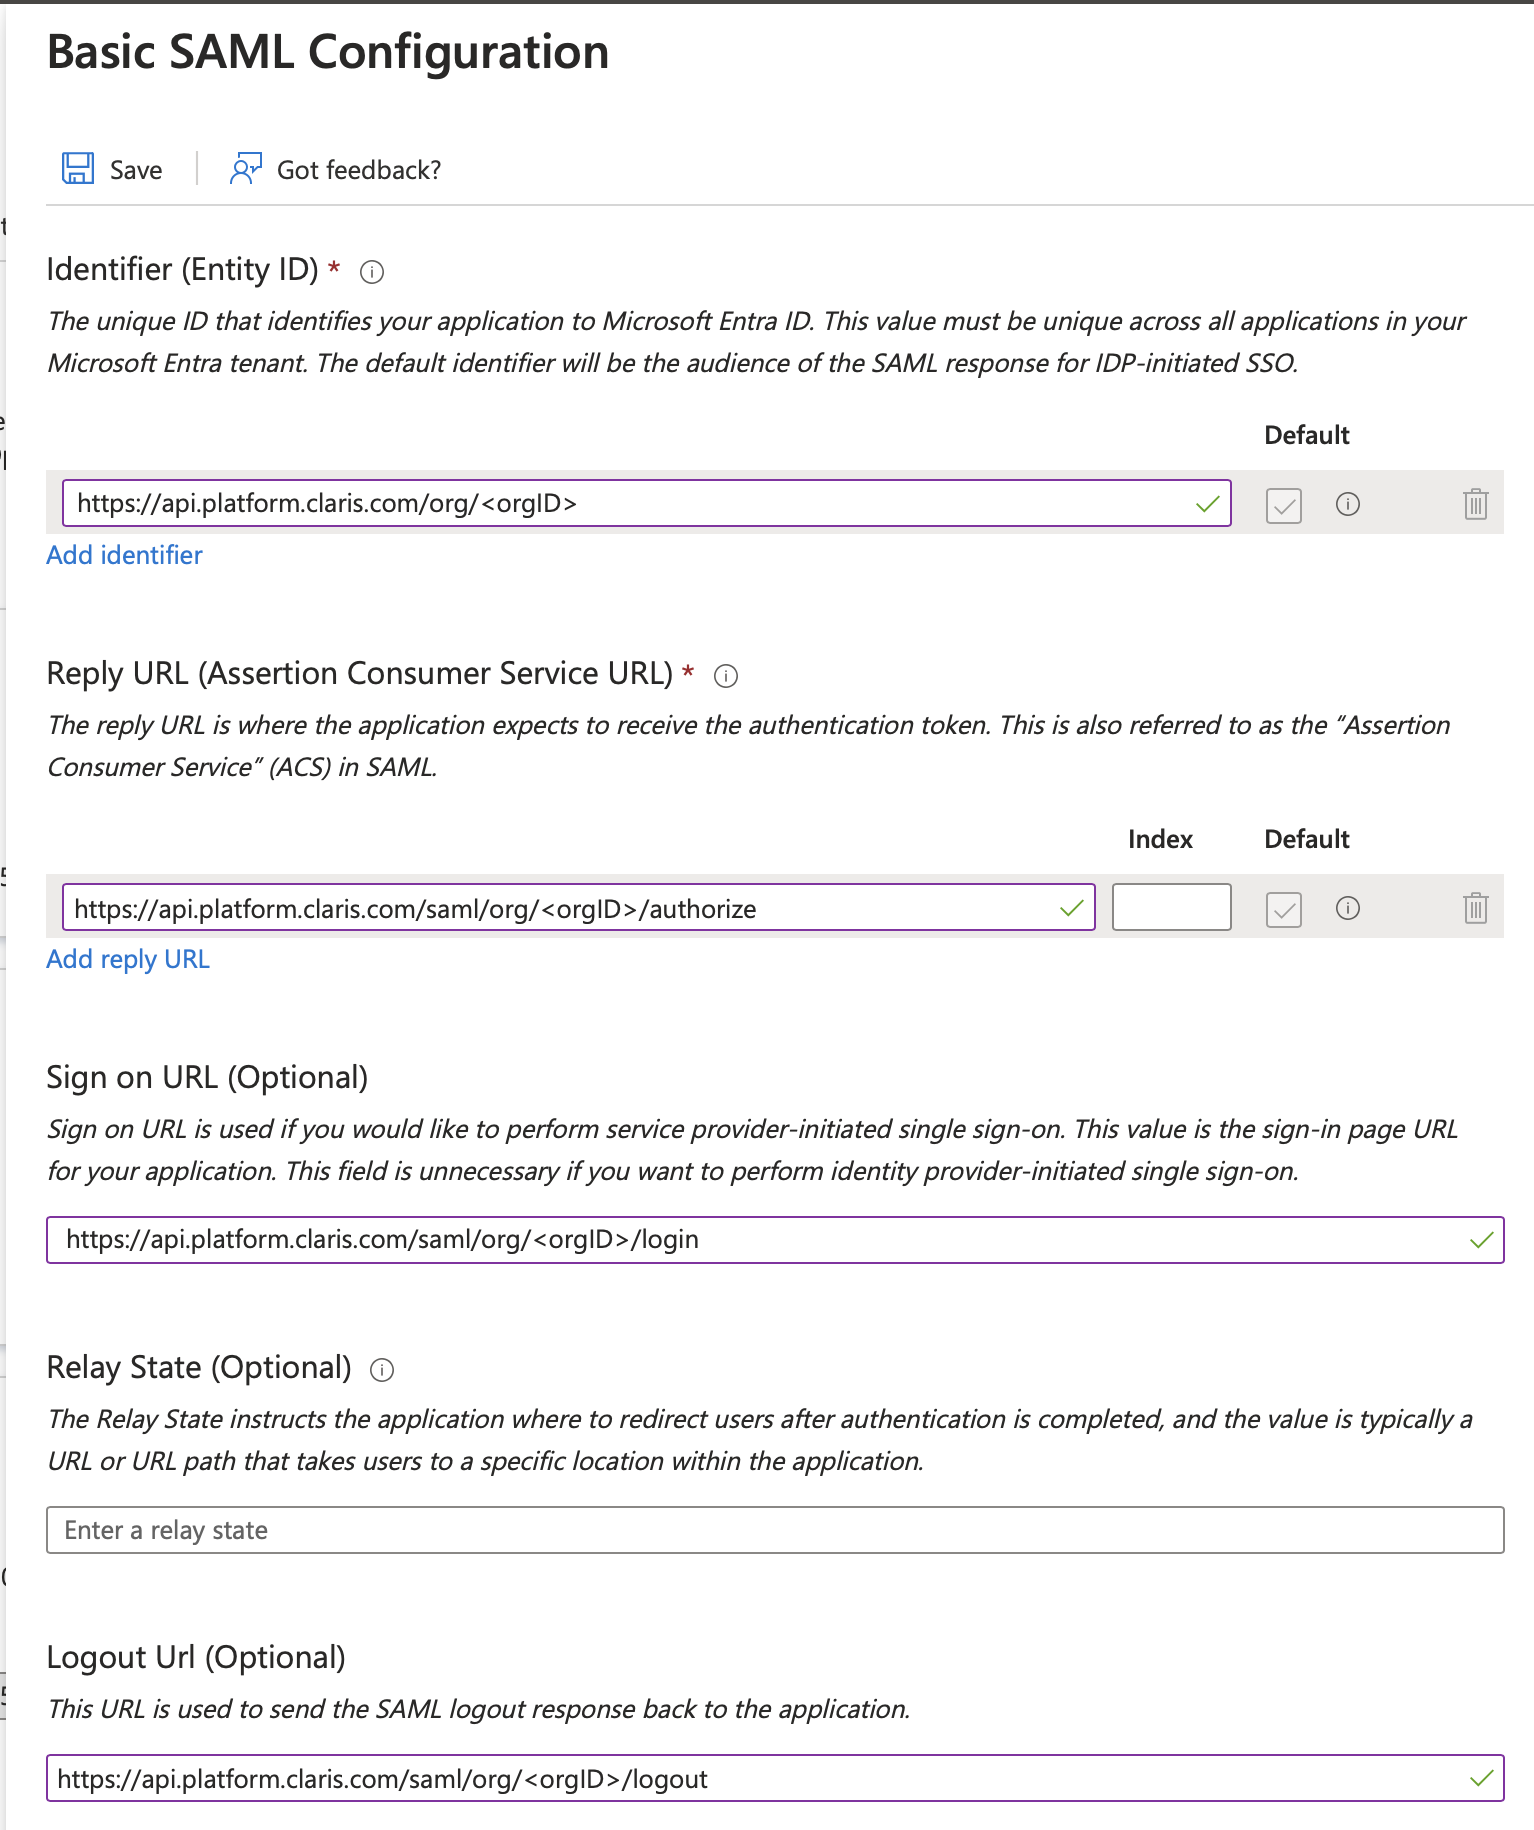
Task: Click the Add identifier link
Action: coord(124,555)
